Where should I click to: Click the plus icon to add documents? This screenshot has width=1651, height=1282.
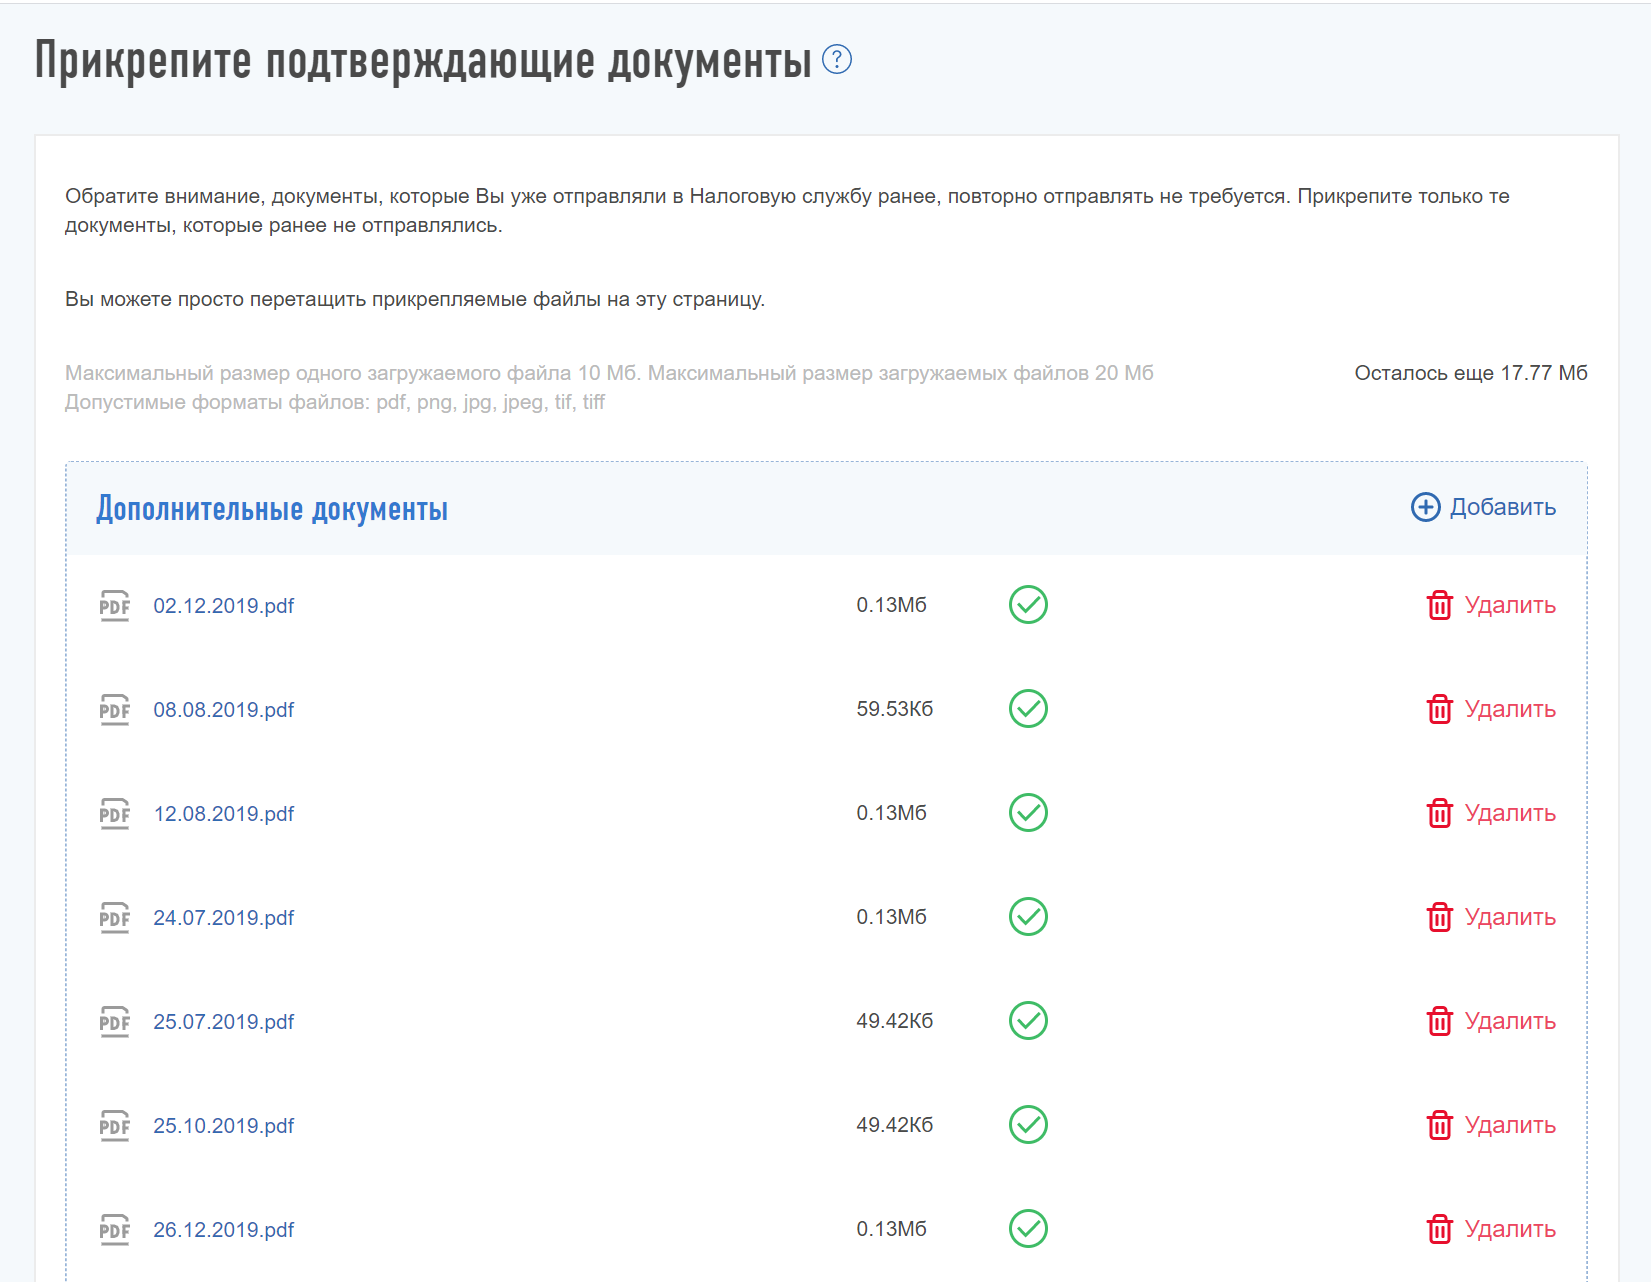tap(1425, 507)
